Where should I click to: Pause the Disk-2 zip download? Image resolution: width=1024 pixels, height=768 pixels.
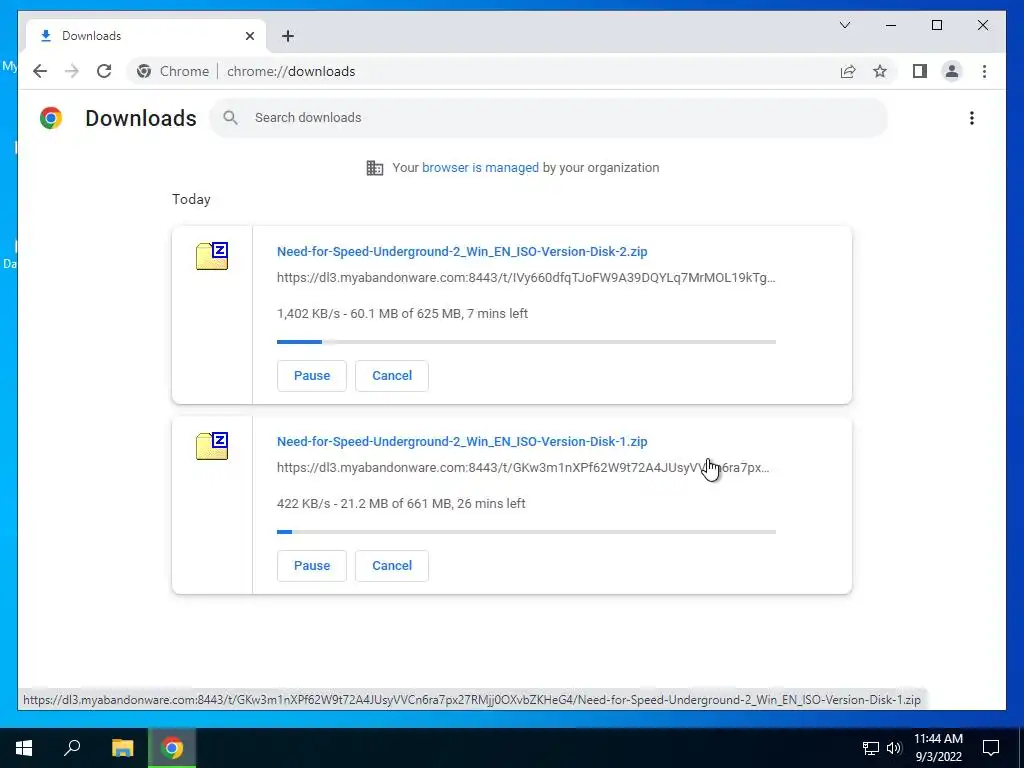[x=312, y=376]
